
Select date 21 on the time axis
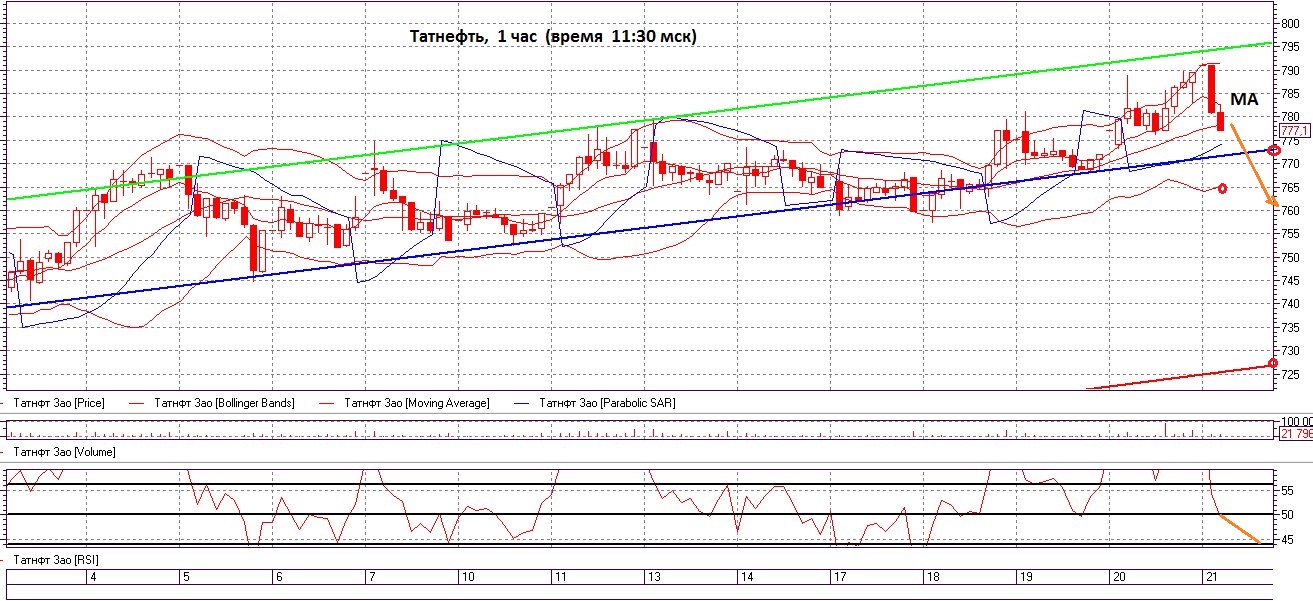pos(1211,577)
